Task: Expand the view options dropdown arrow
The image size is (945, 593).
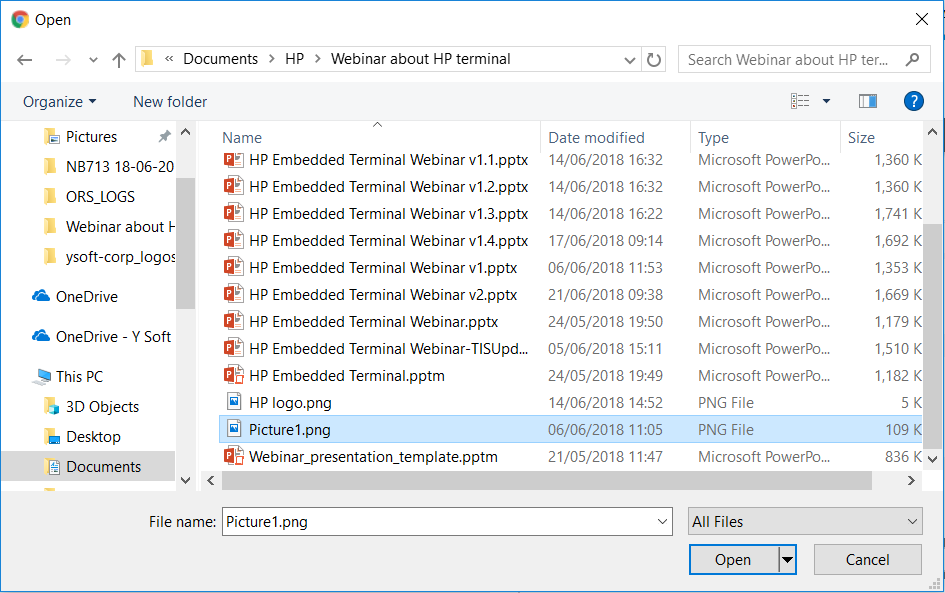Action: tap(826, 101)
